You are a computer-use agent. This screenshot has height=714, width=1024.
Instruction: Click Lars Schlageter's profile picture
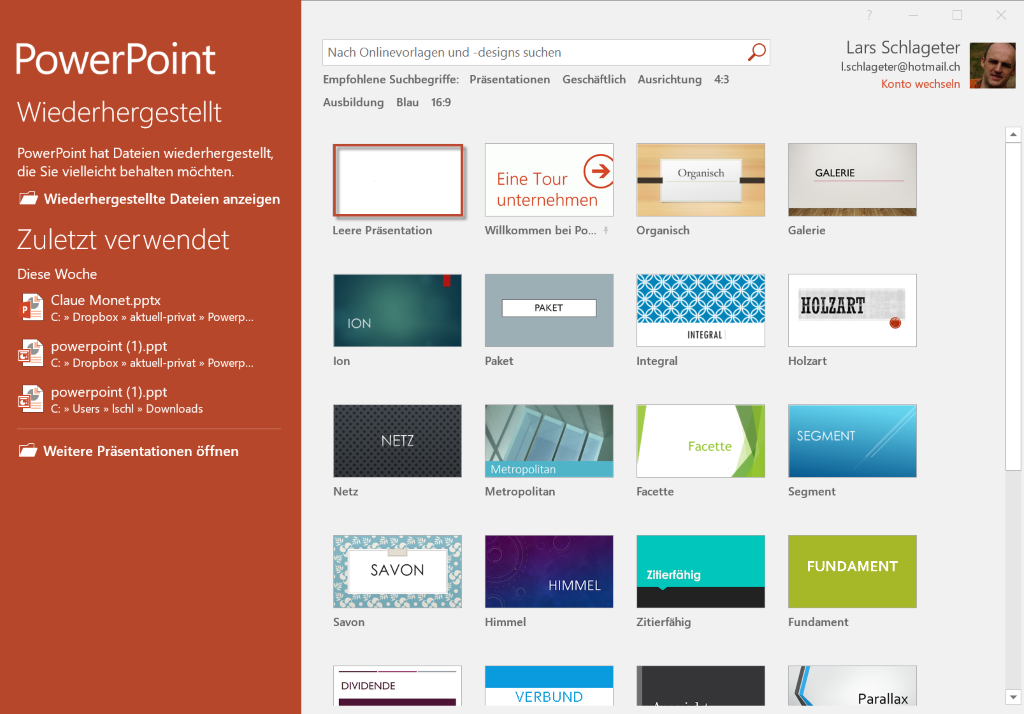[x=992, y=65]
